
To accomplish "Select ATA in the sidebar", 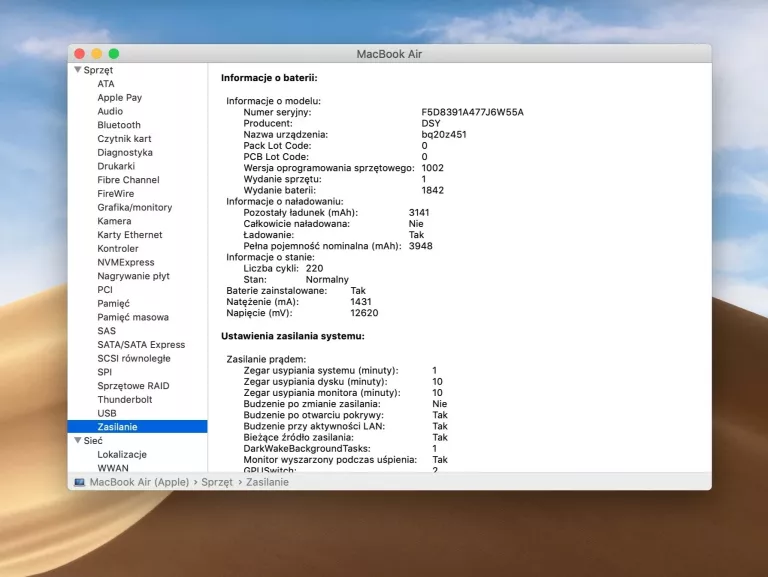I will coord(106,84).
